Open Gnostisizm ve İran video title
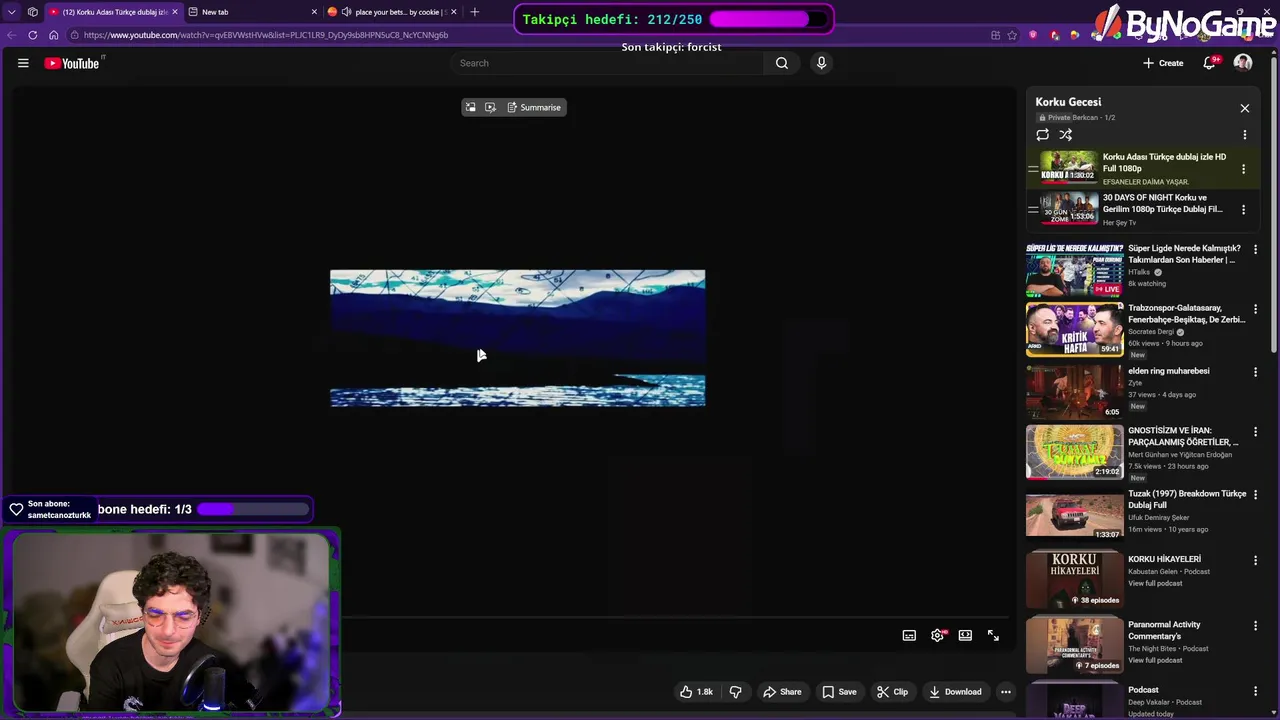This screenshot has height=720, width=1280. [1185, 436]
